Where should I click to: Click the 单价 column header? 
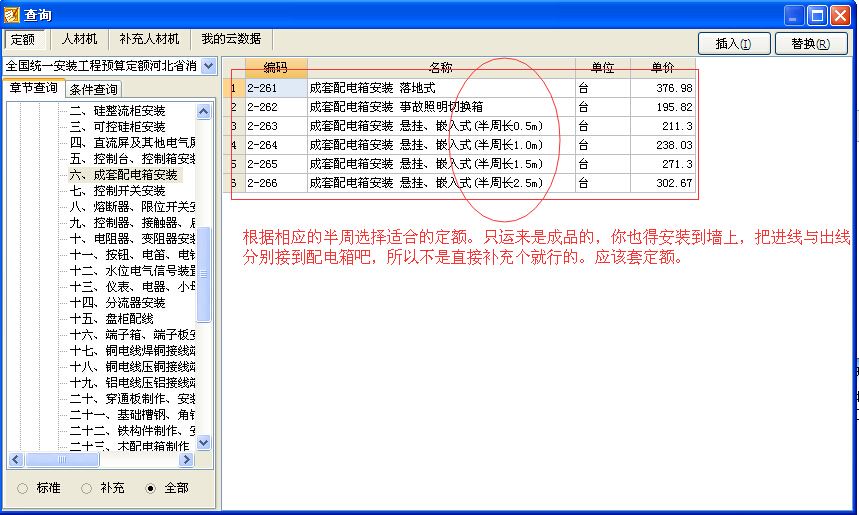pyautogui.click(x=663, y=68)
